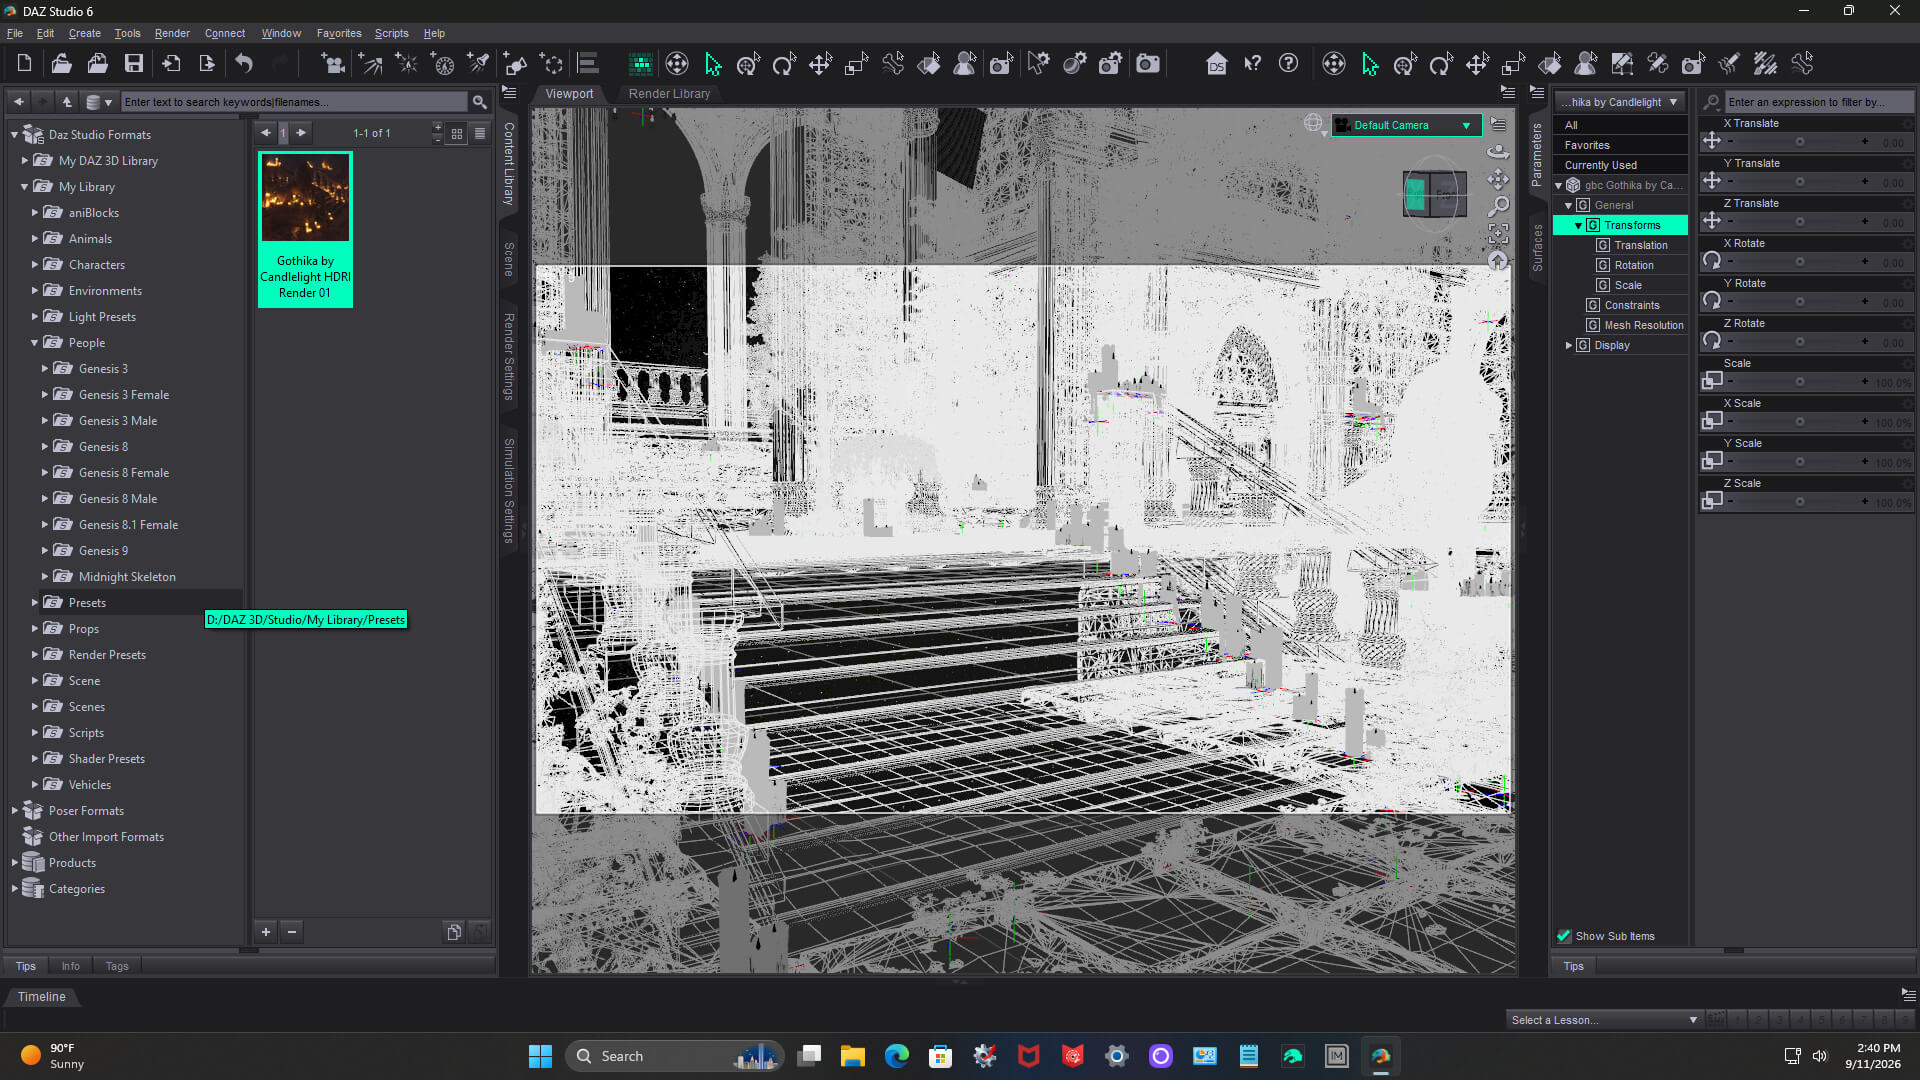The height and width of the screenshot is (1080, 1920).
Task: Open the Render Settings side tab
Action: pos(509,357)
